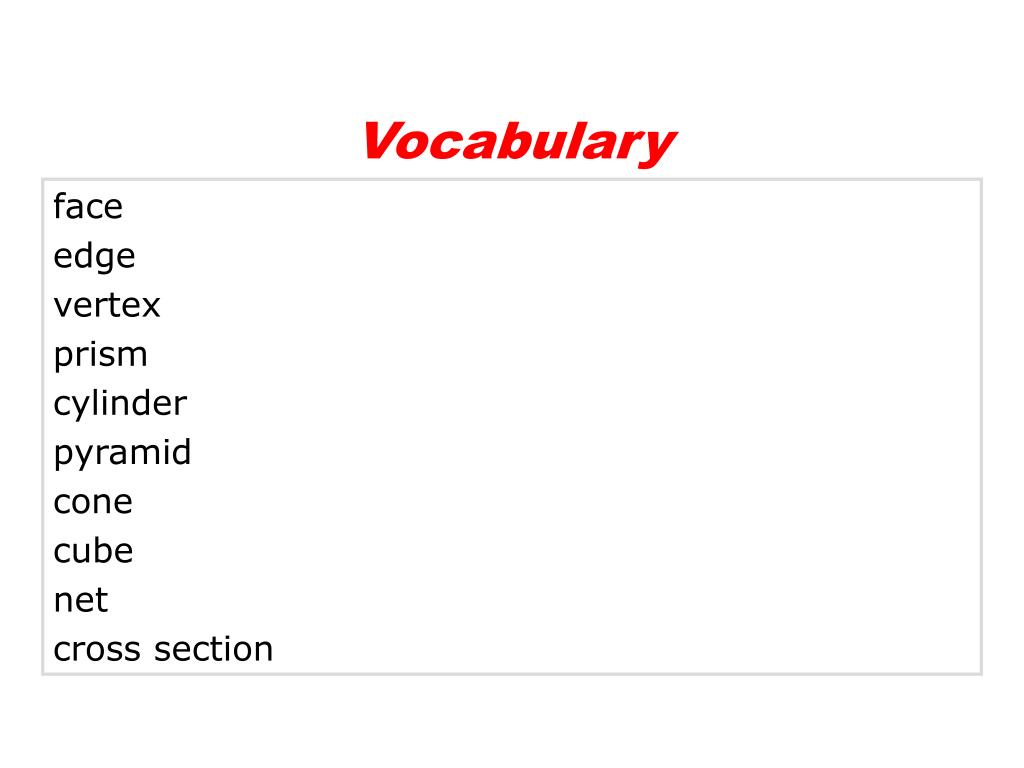Screen dimensions: 1024x768
Task: Click the word section in the last entry
Action: click(214, 650)
